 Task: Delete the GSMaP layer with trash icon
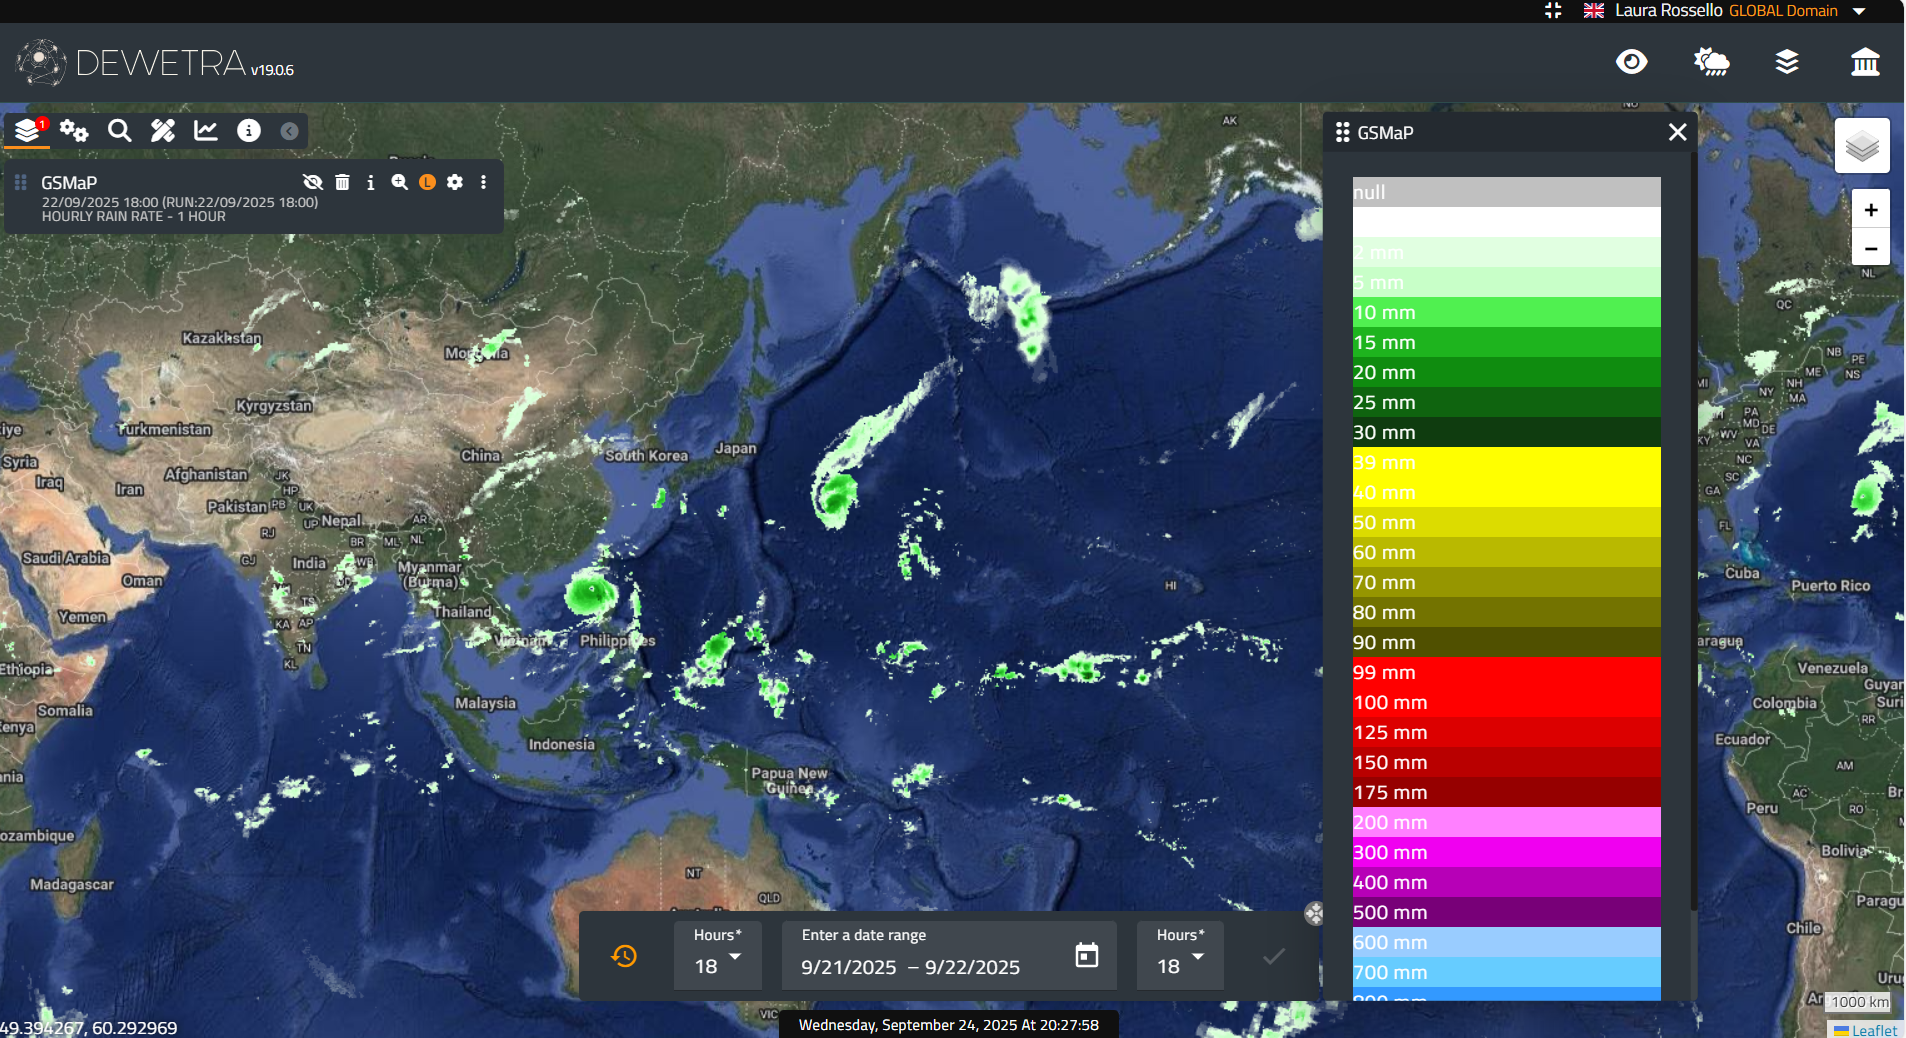pos(342,182)
